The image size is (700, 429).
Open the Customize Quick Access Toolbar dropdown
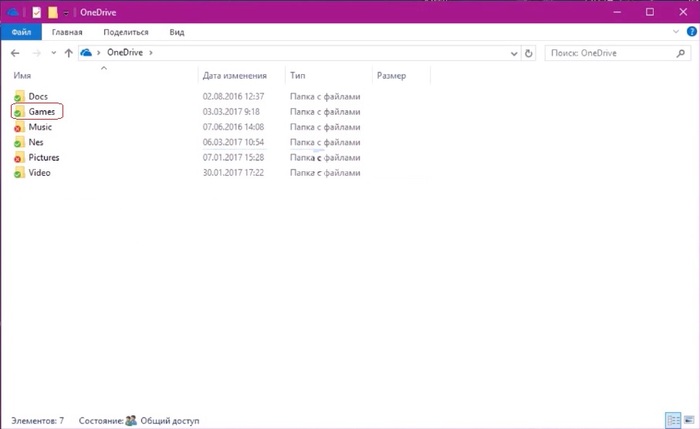click(x=66, y=13)
